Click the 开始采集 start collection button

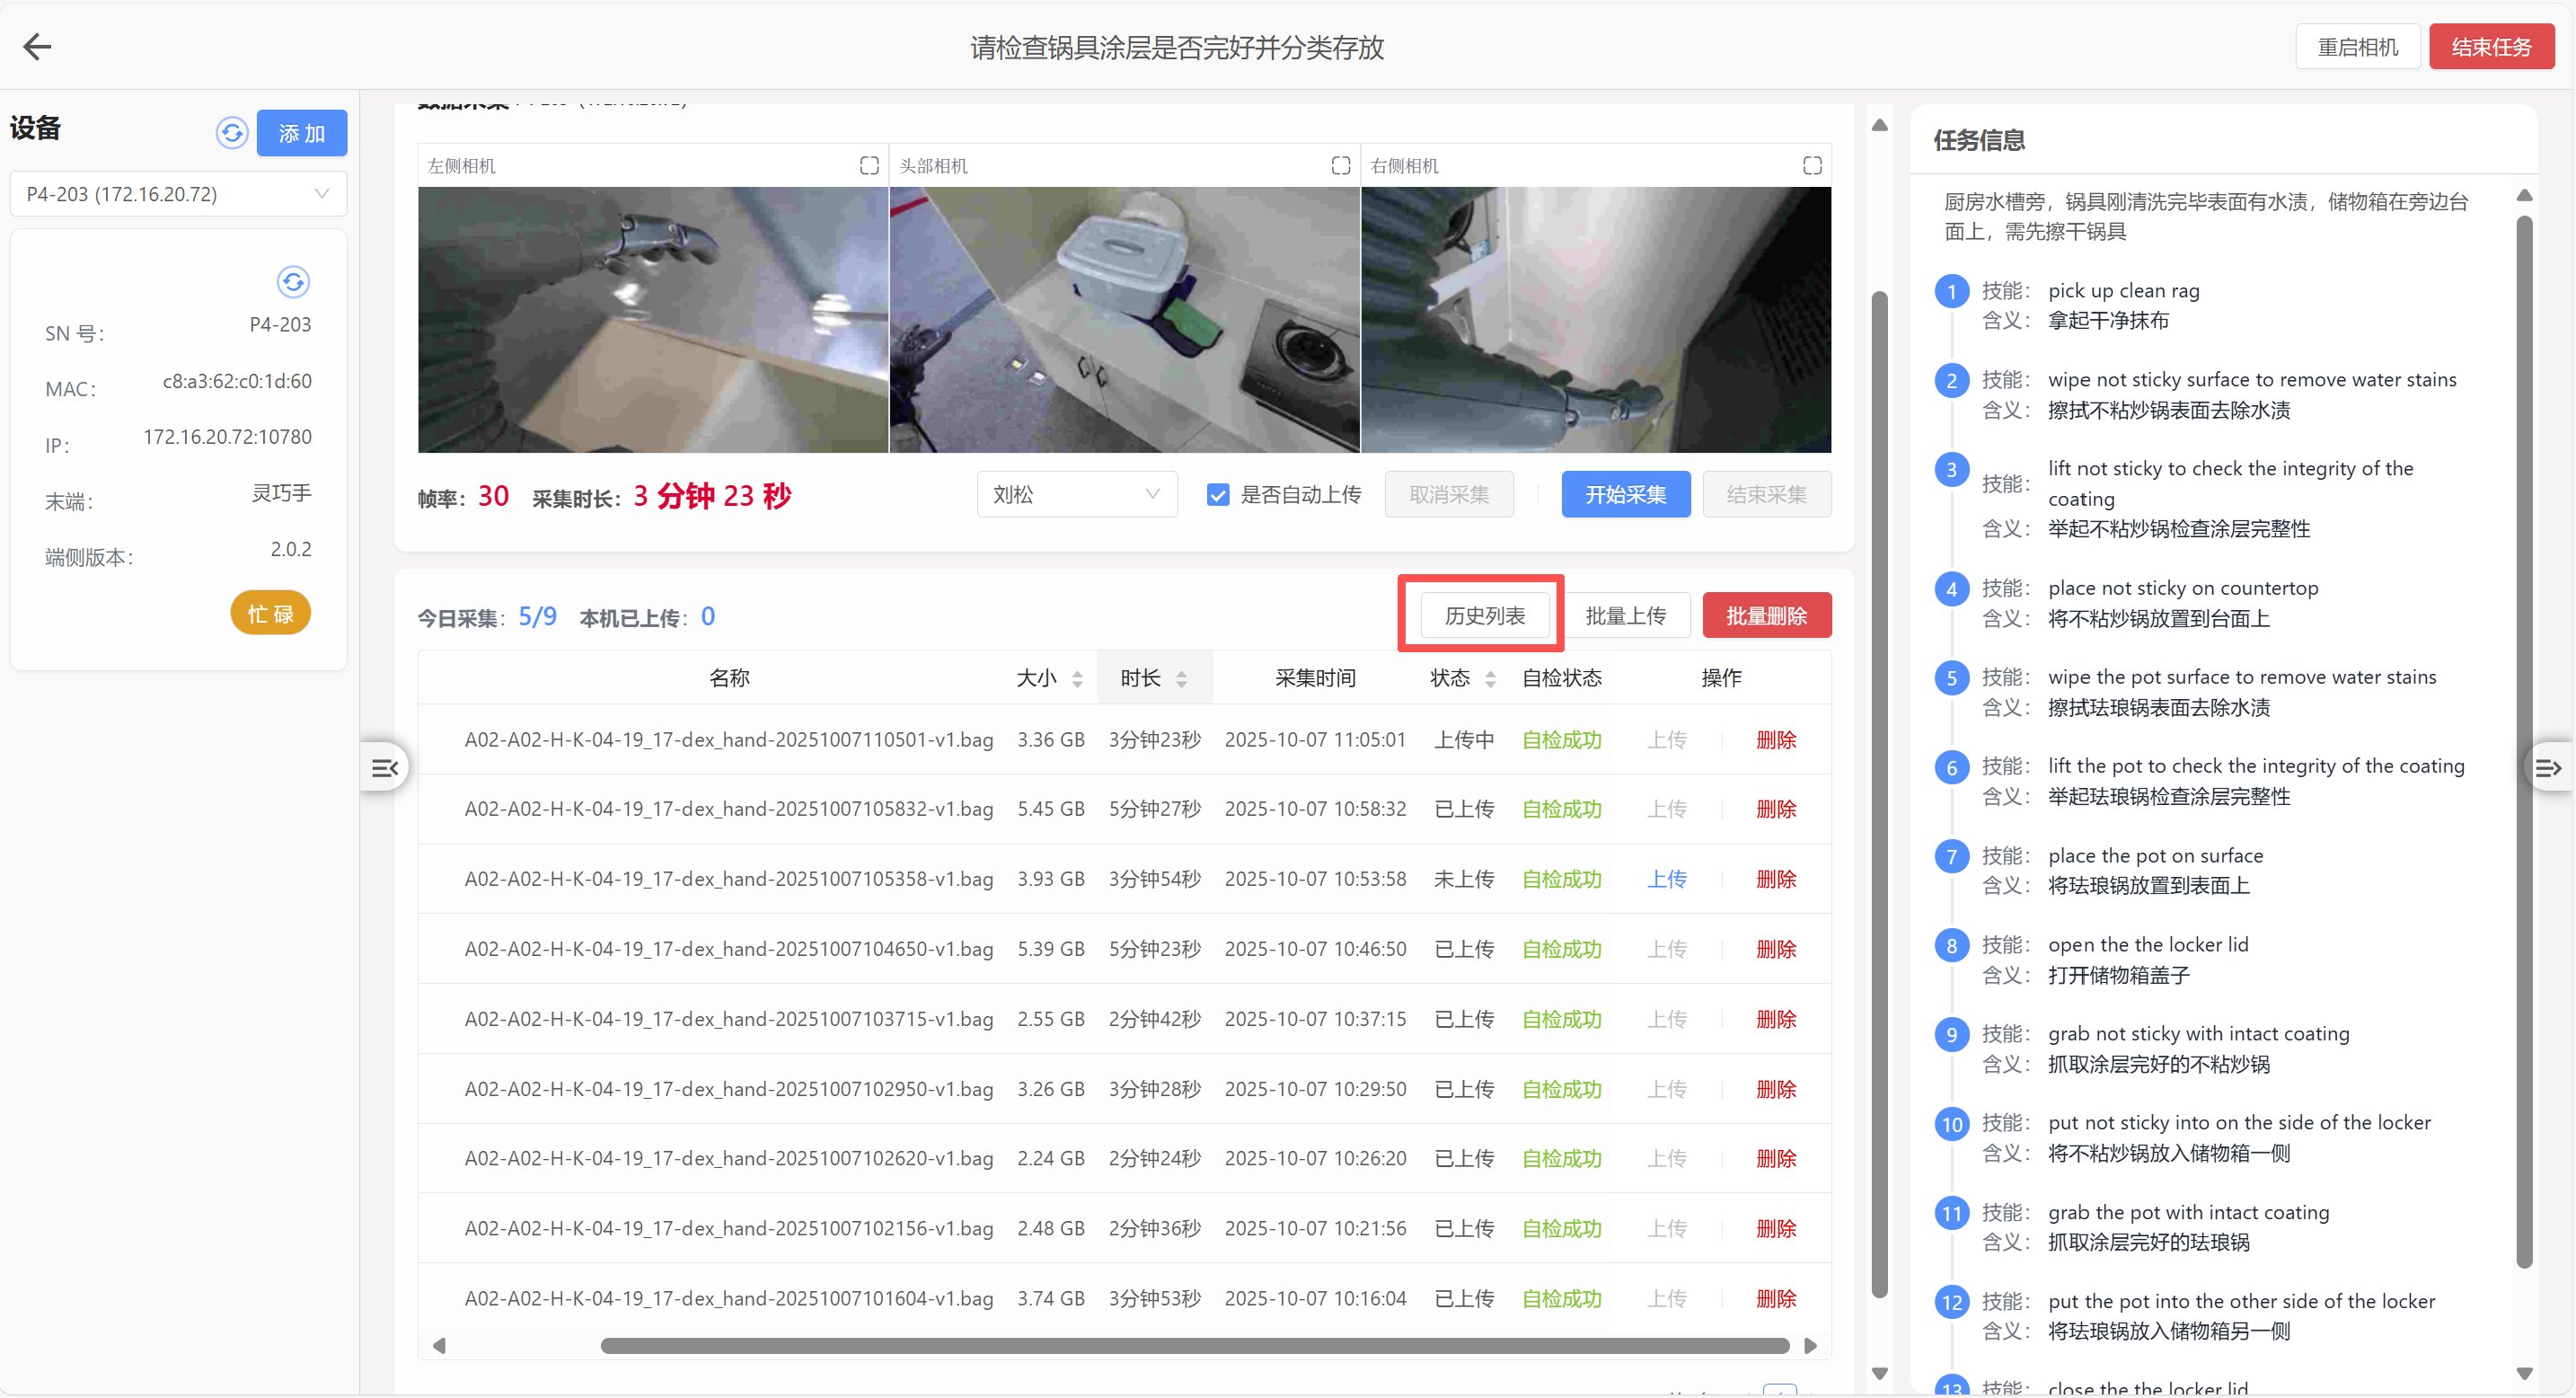(1625, 494)
